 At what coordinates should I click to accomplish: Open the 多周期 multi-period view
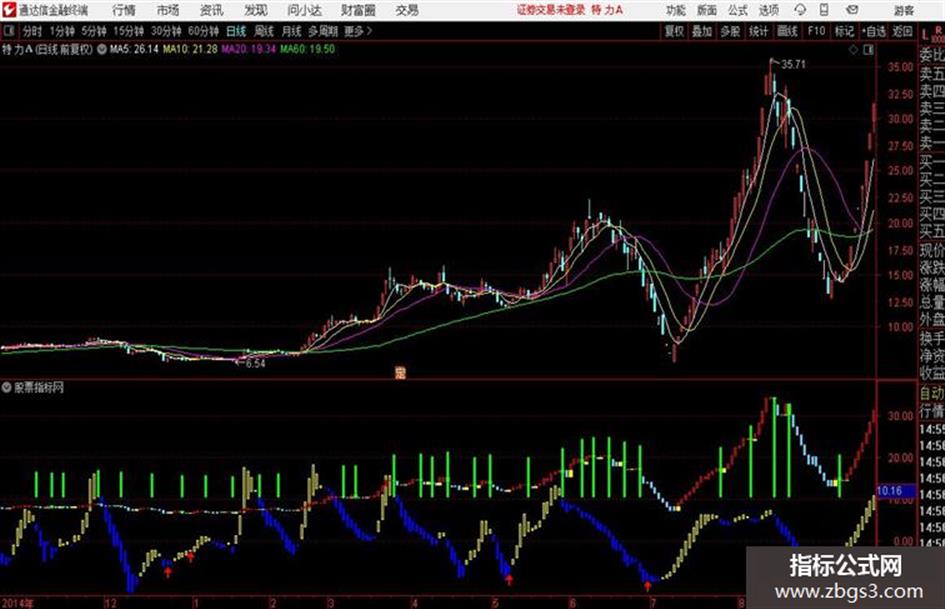(x=323, y=31)
